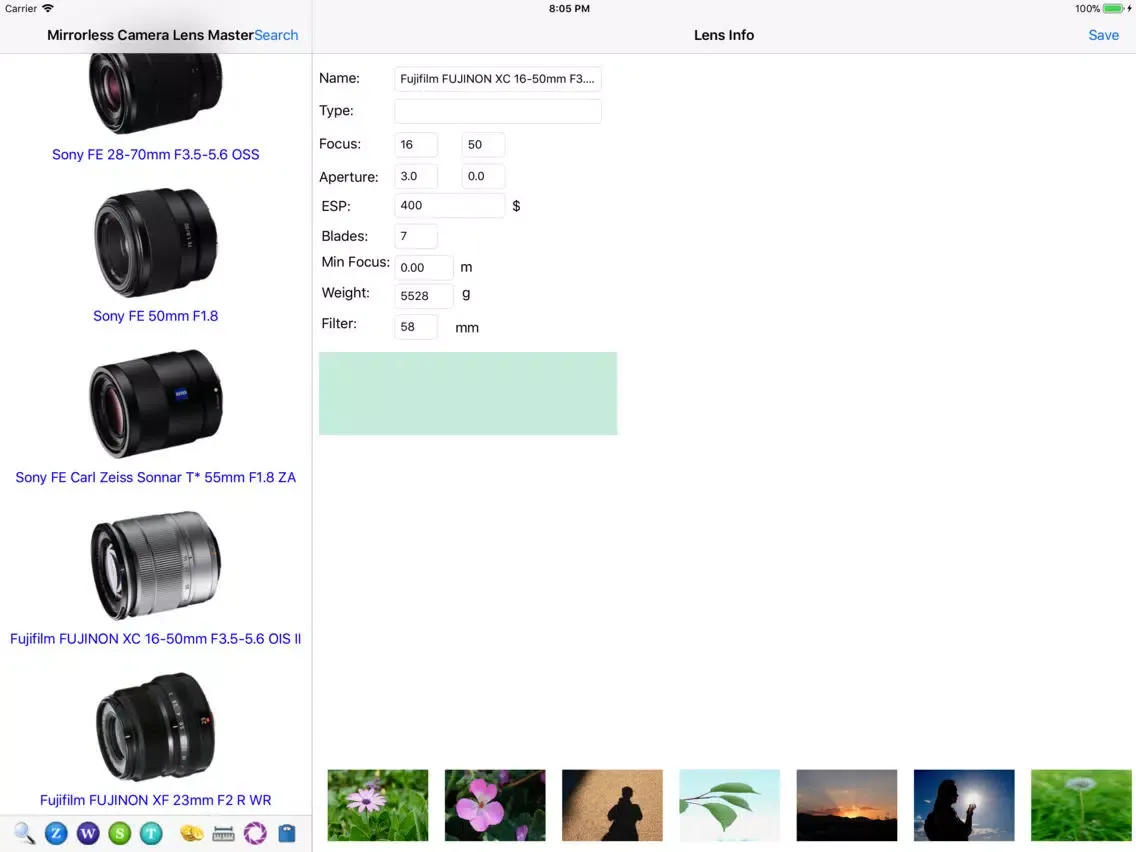Open Fujifilm FUJINON XC 16-50mm link
The width and height of the screenshot is (1136, 852).
point(156,639)
